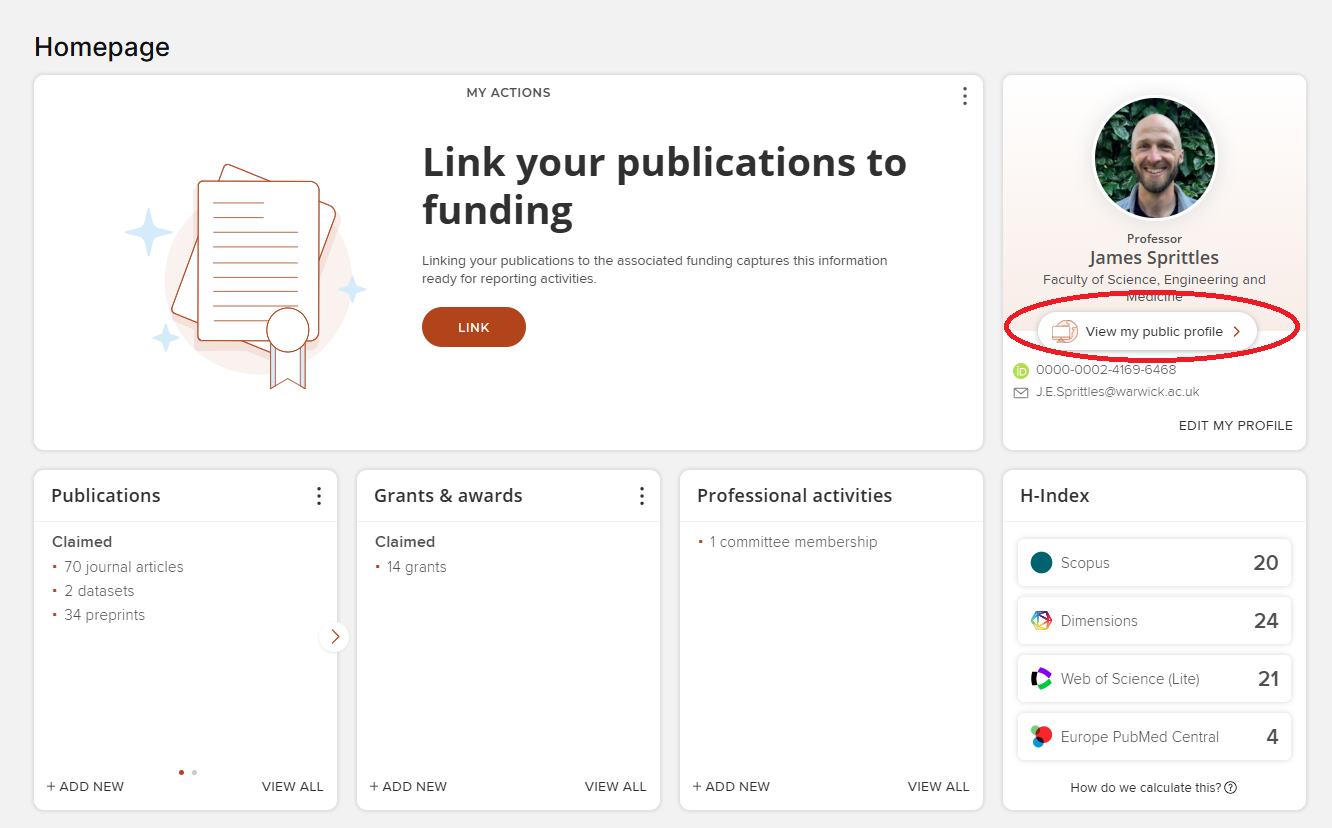Select second carousel dot in Publications
Viewport: 1332px width, 828px height.
(194, 772)
